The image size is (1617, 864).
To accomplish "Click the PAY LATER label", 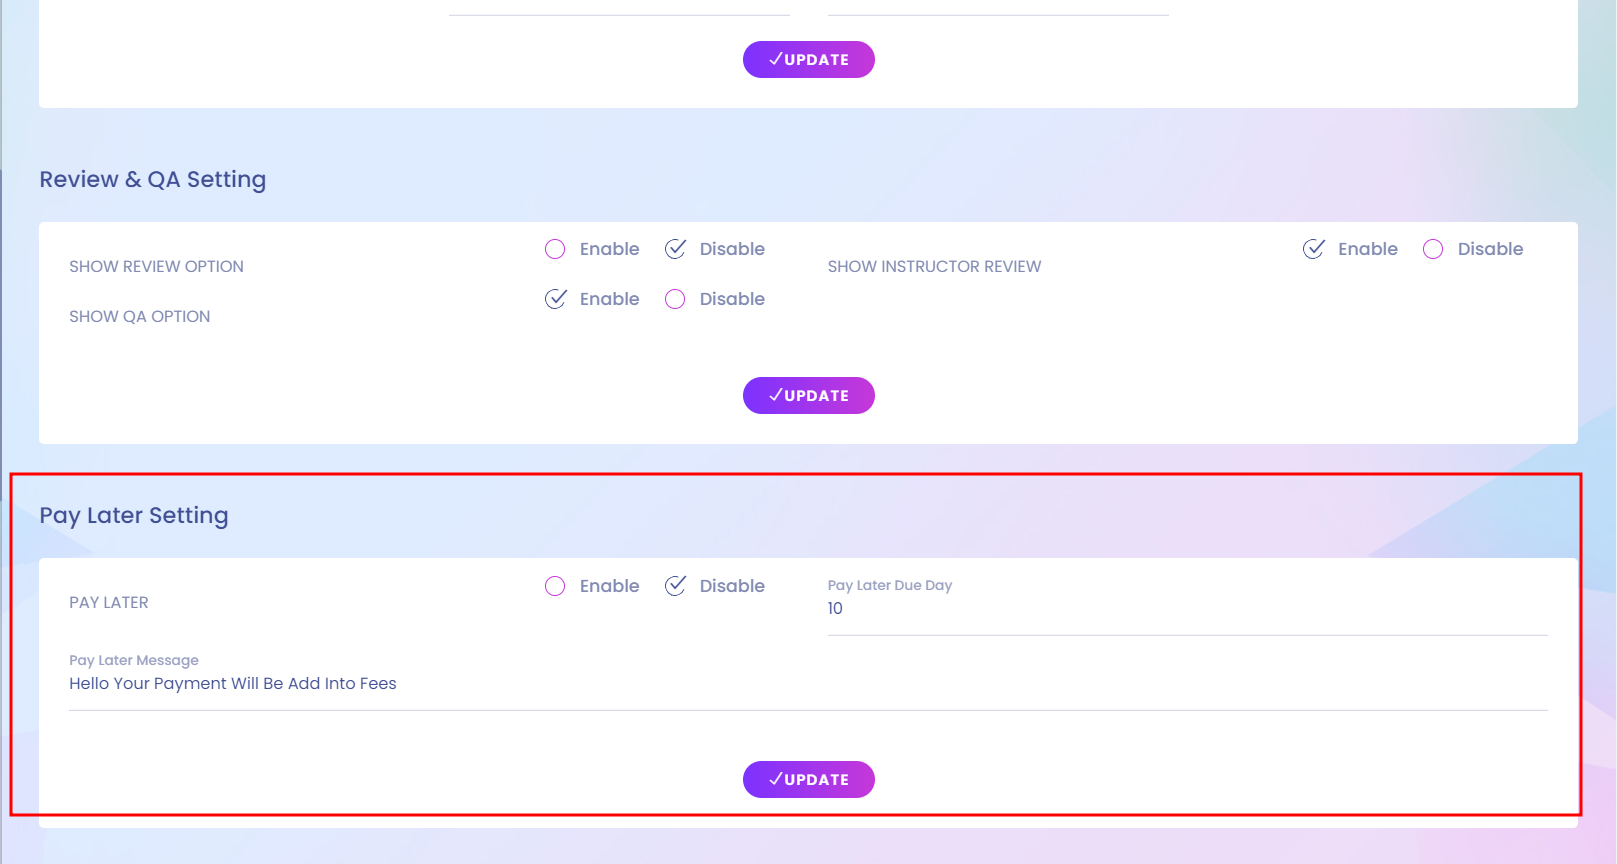I will (x=108, y=602).
